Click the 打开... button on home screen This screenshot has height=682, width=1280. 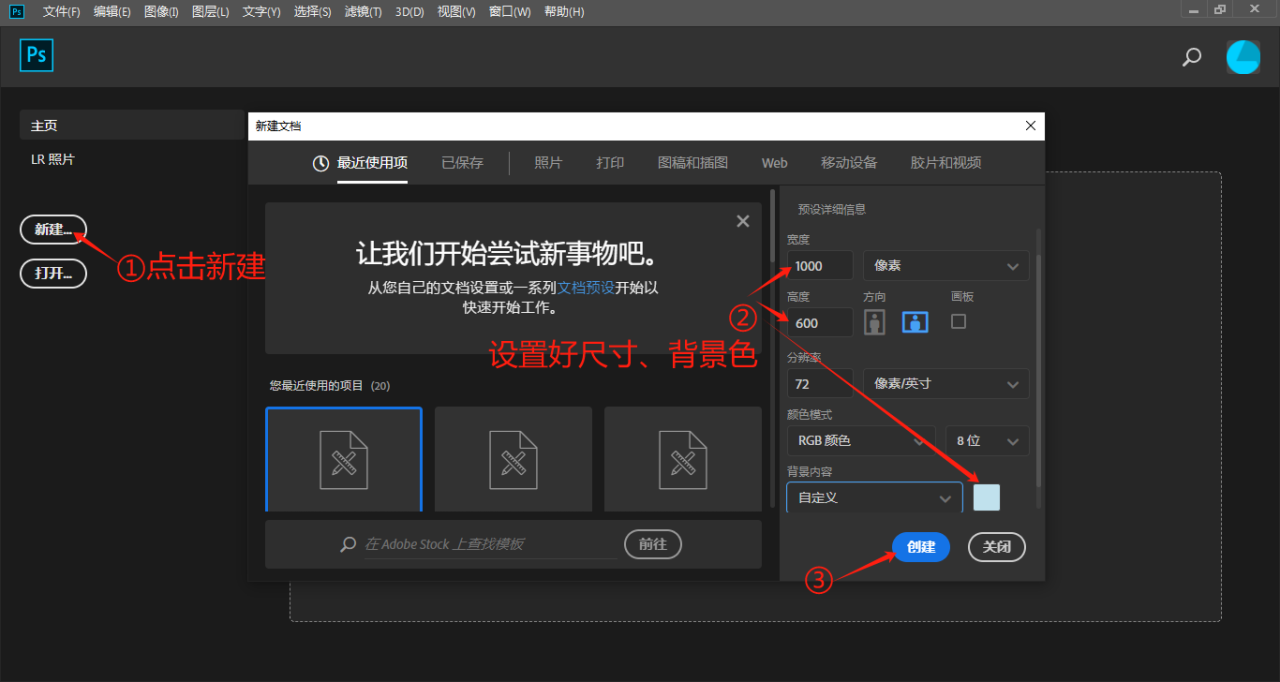[x=53, y=274]
